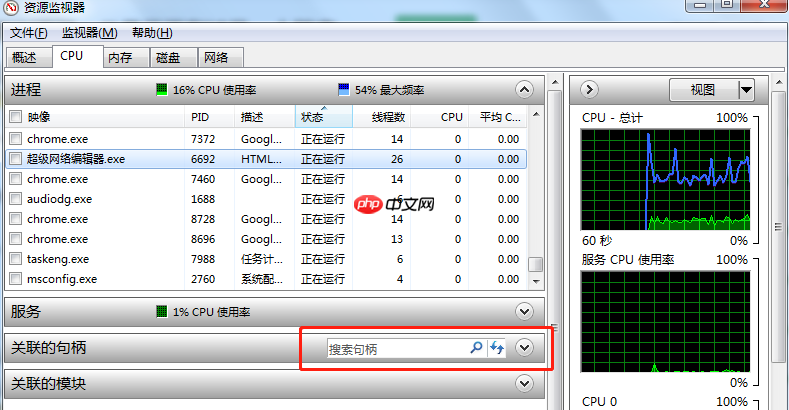Open the 视图 dropdown arrow
The height and width of the screenshot is (410, 789).
(746, 90)
